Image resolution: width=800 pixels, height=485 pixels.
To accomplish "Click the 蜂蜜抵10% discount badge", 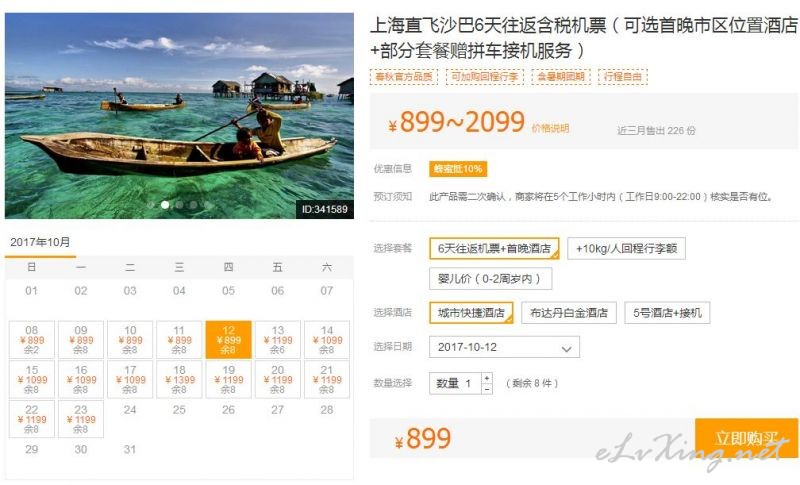I will (458, 169).
